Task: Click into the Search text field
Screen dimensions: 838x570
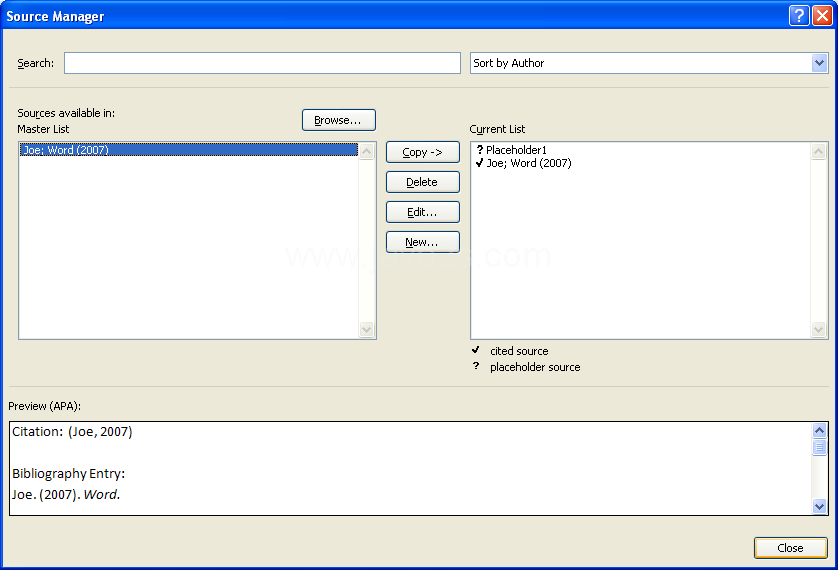Action: 262,63
